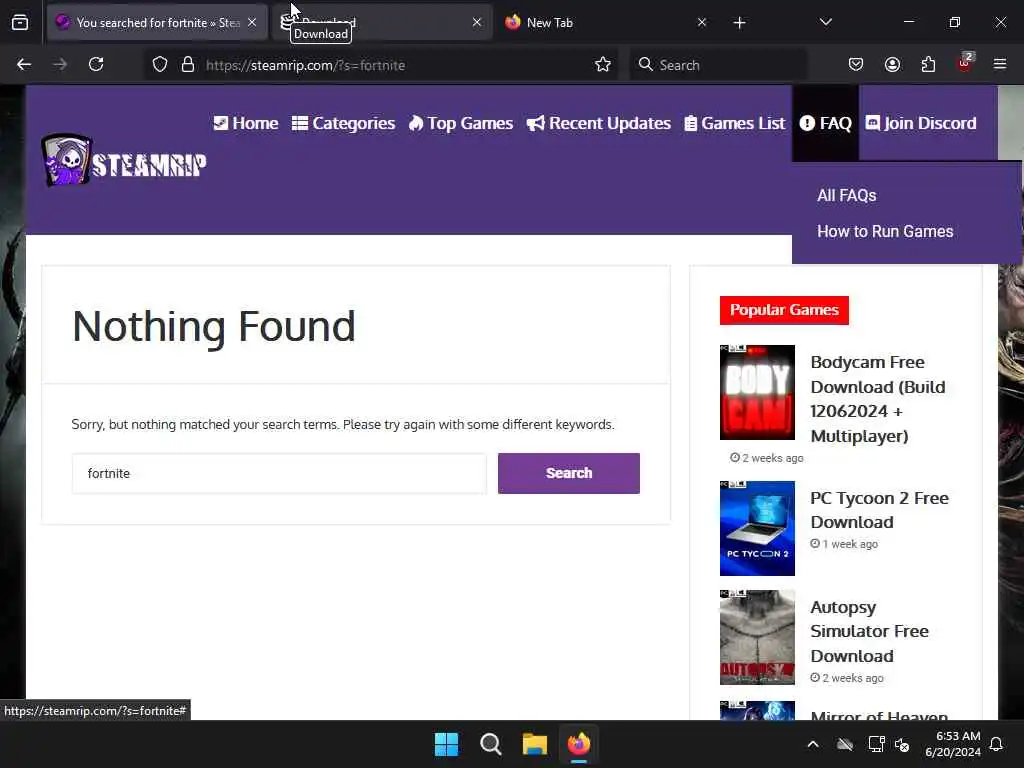This screenshot has height=768, width=1024.
Task: Open PC Tycoon 2 thumbnail
Action: 757,528
